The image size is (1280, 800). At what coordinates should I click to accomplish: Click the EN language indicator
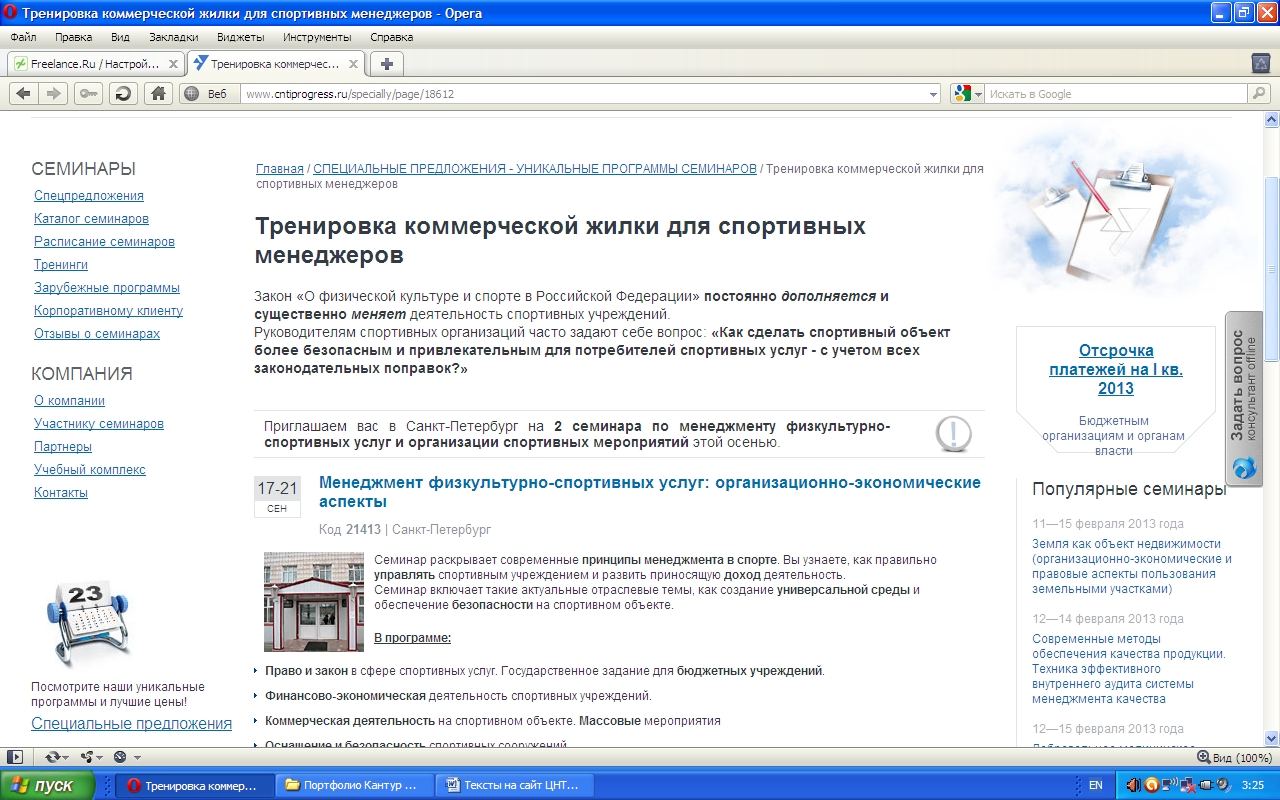(x=1096, y=786)
